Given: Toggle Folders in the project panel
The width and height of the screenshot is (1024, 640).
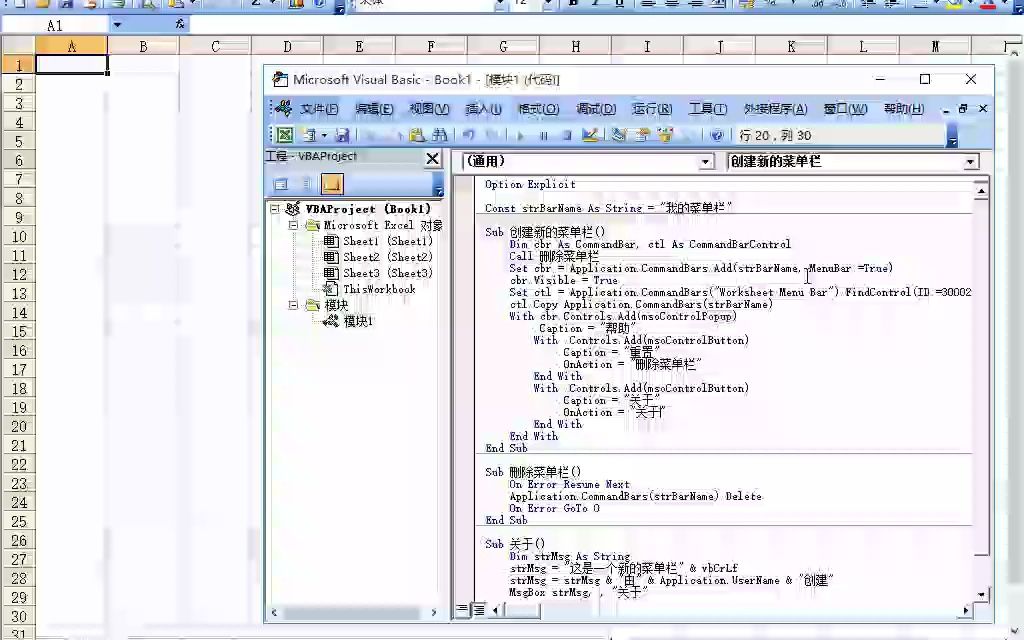Looking at the screenshot, I should click(x=332, y=184).
